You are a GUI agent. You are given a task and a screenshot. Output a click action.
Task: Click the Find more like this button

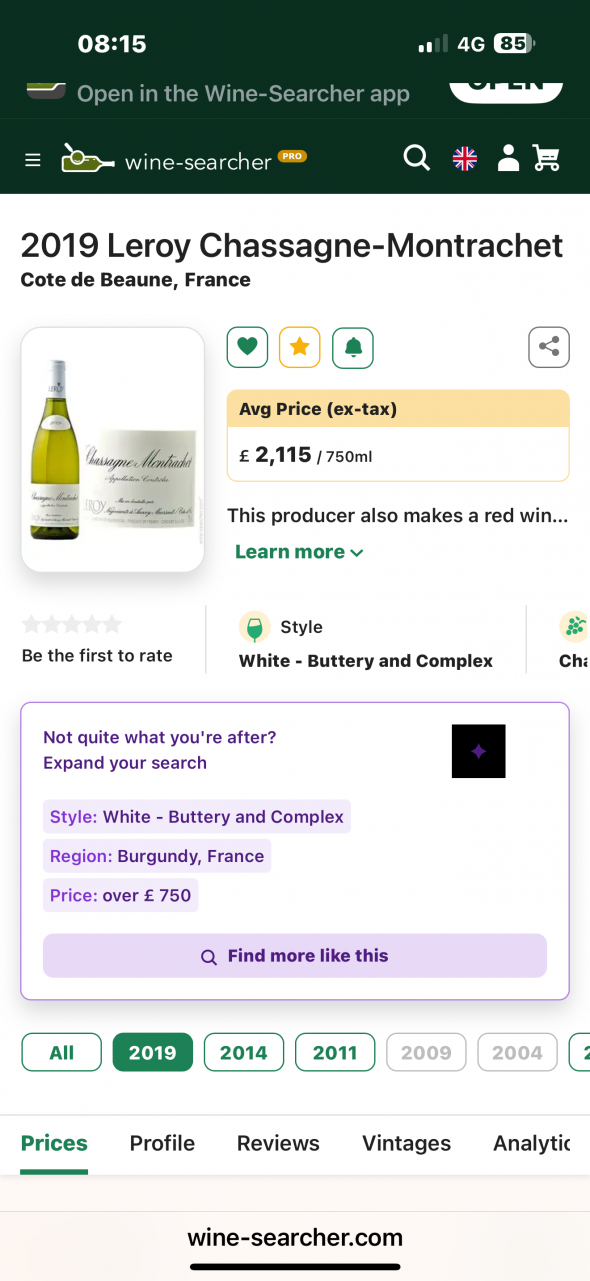(294, 956)
